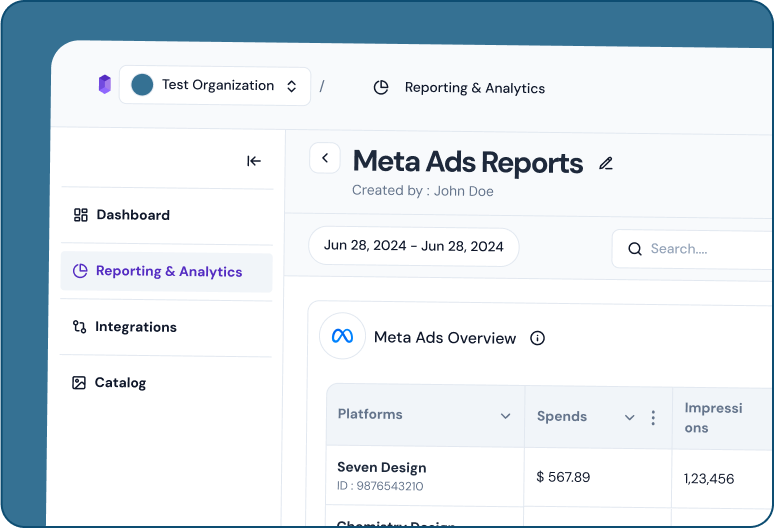
Task: Click the Created by : John Doe text
Action: [423, 190]
